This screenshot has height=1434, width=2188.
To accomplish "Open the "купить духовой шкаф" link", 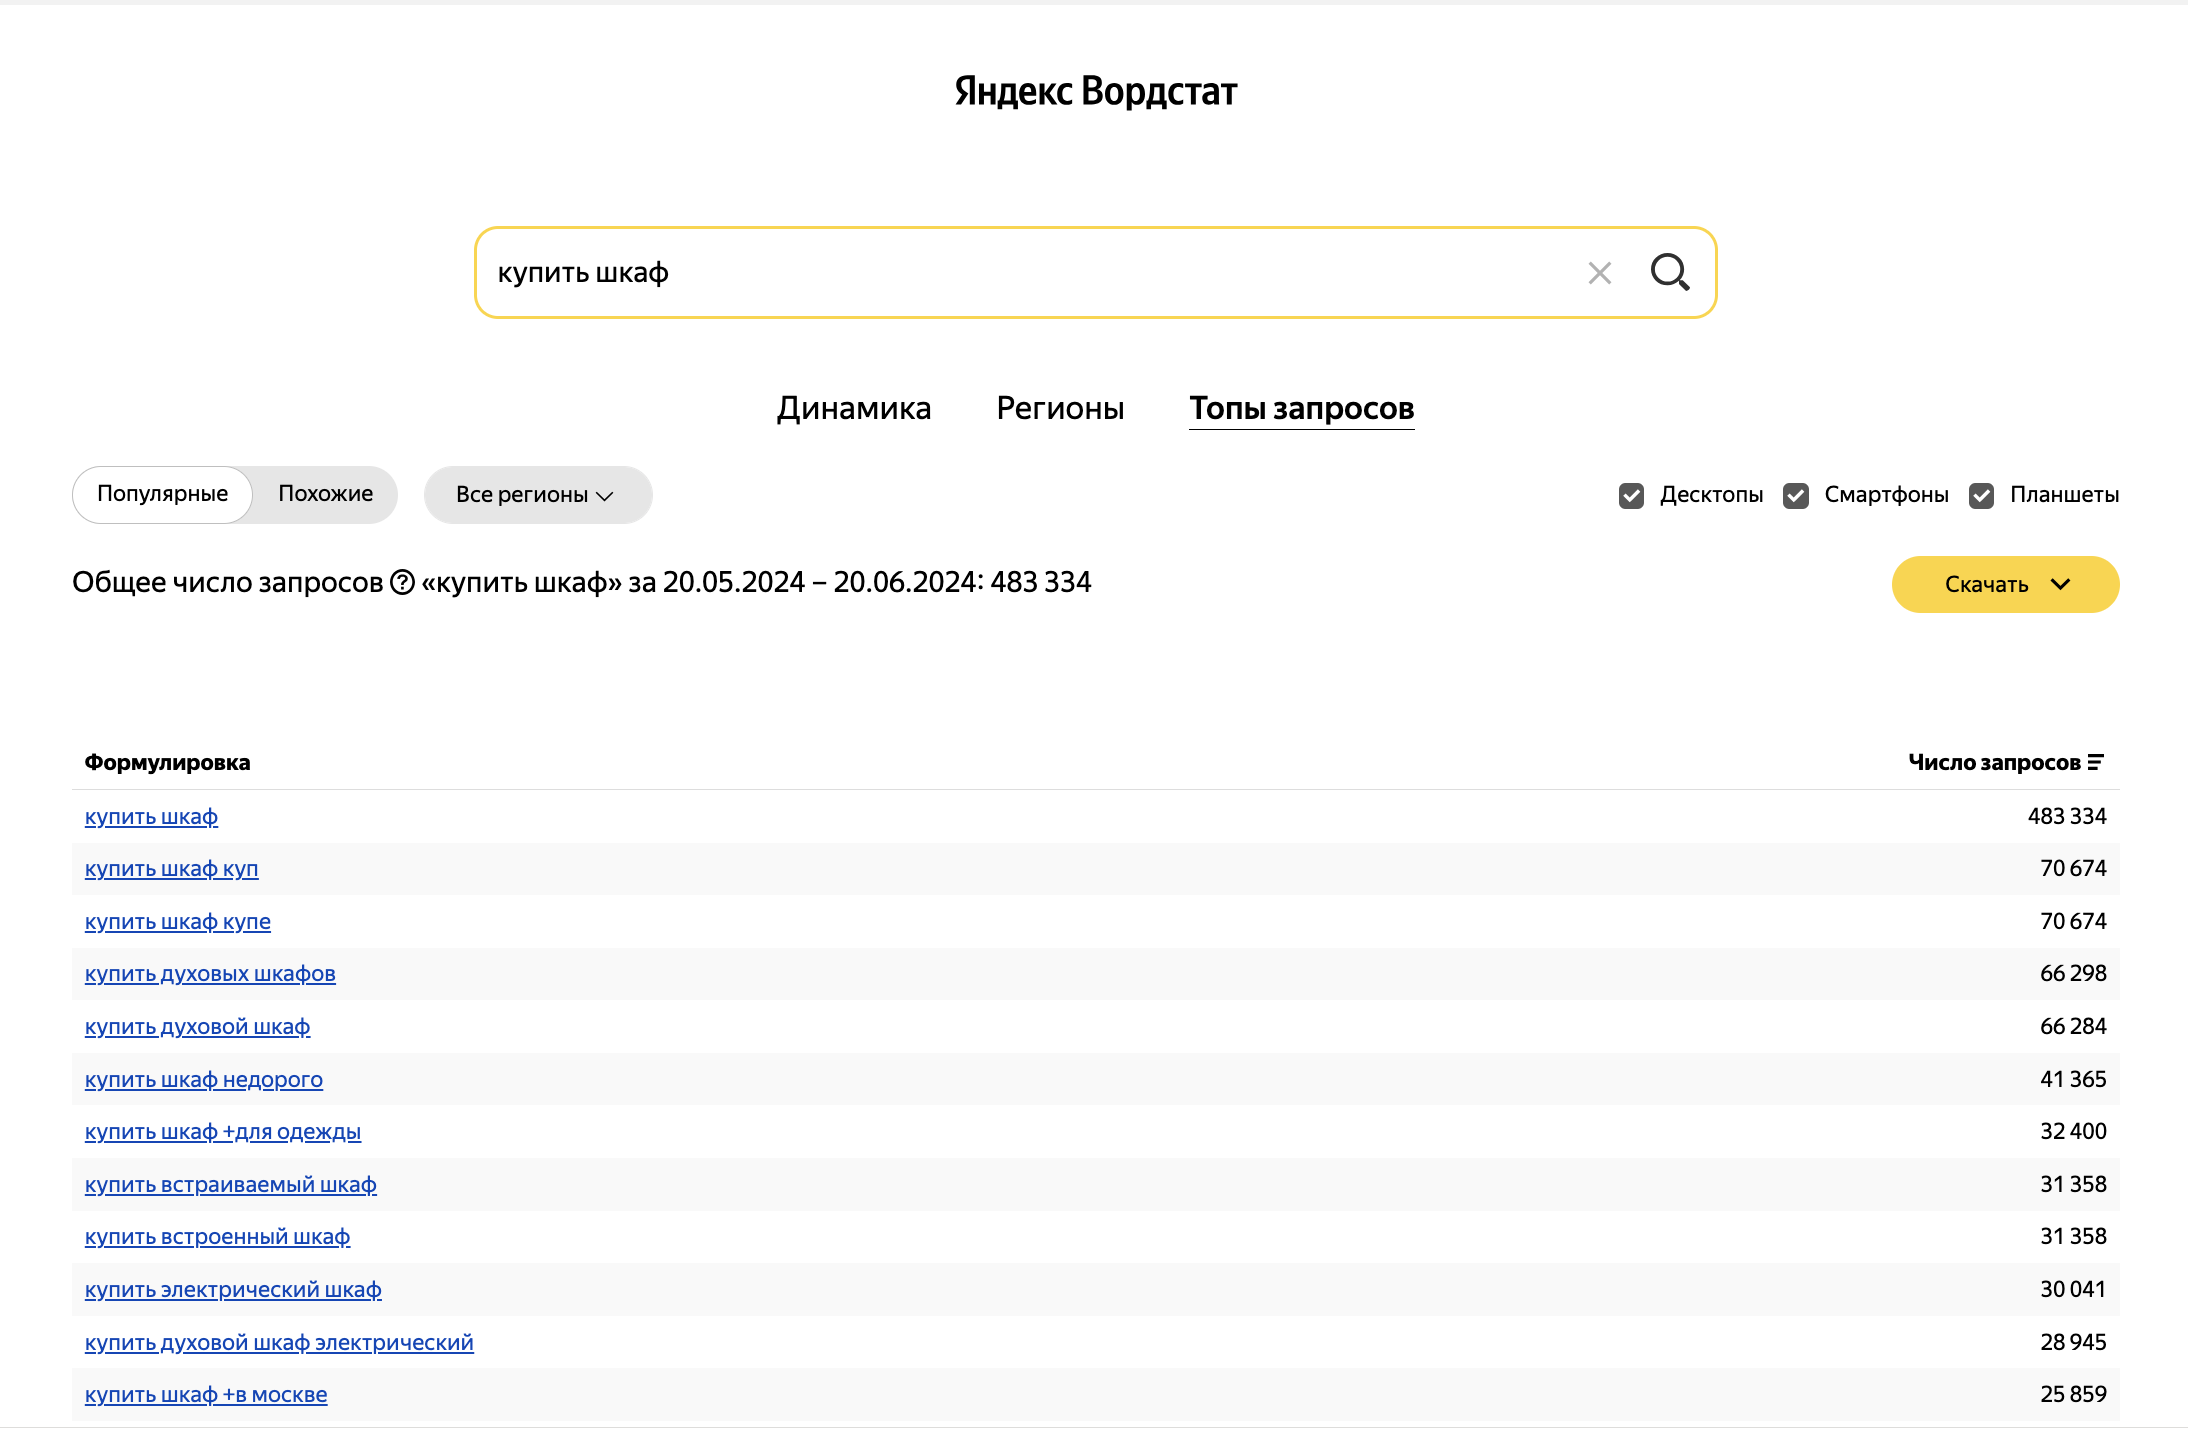I will [197, 1026].
